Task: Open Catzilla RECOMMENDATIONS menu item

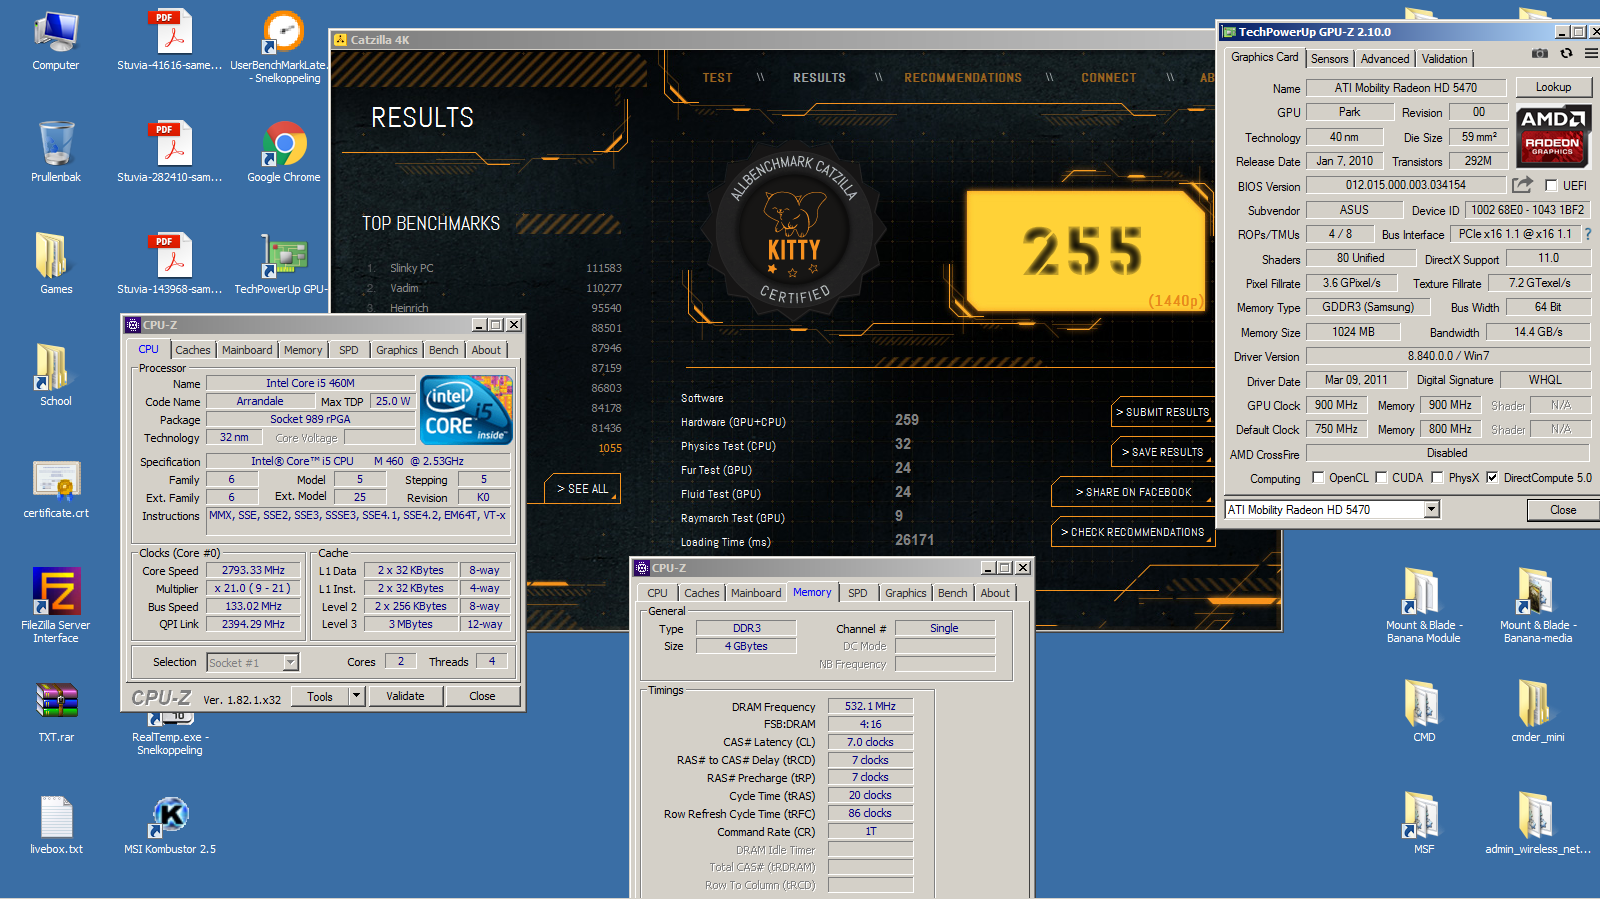Action: (963, 78)
